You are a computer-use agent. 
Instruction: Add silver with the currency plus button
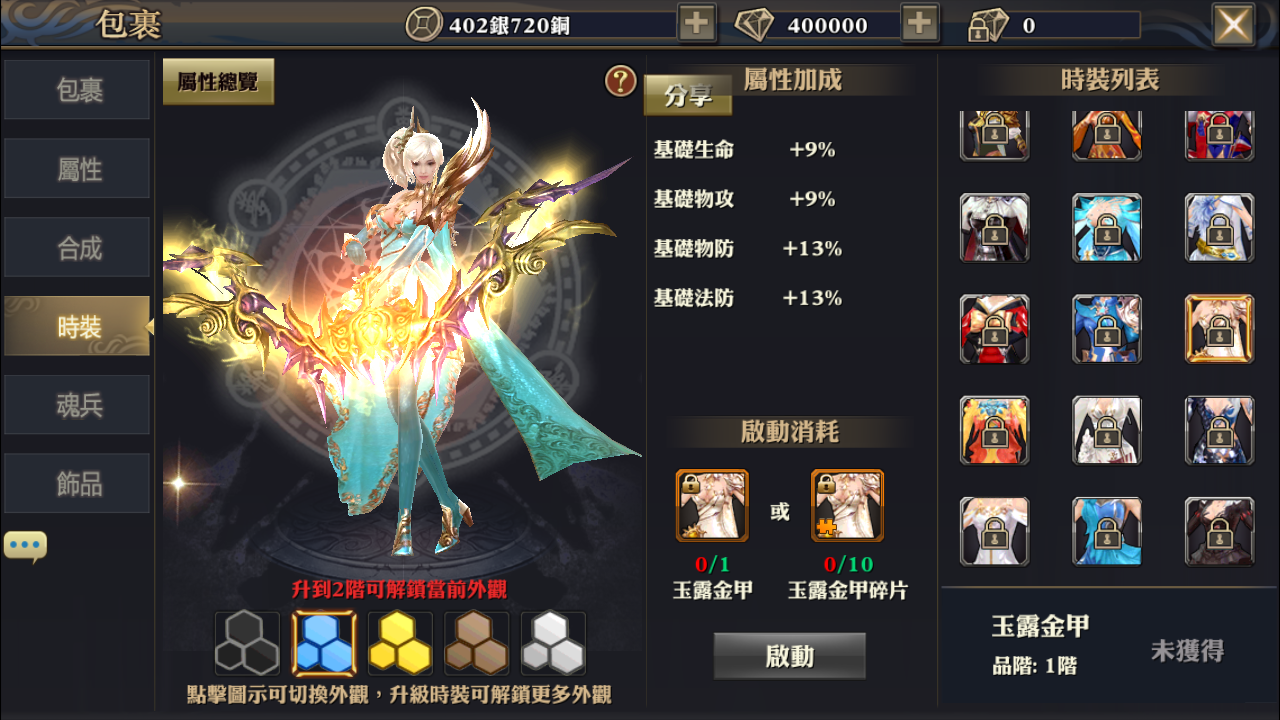[x=697, y=24]
